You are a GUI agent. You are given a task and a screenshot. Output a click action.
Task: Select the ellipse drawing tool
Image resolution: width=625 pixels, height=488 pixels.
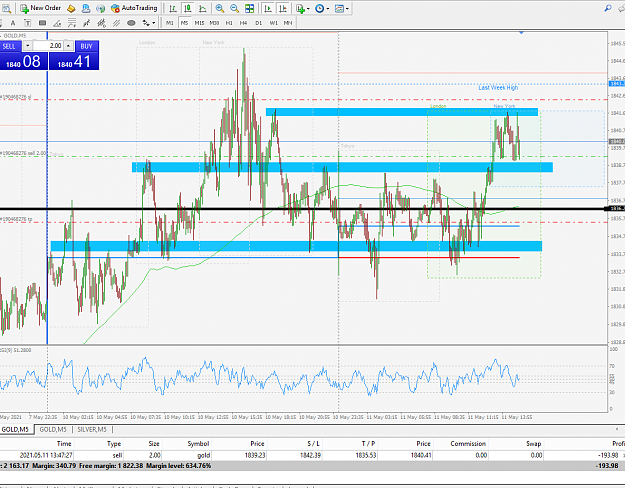(x=131, y=23)
